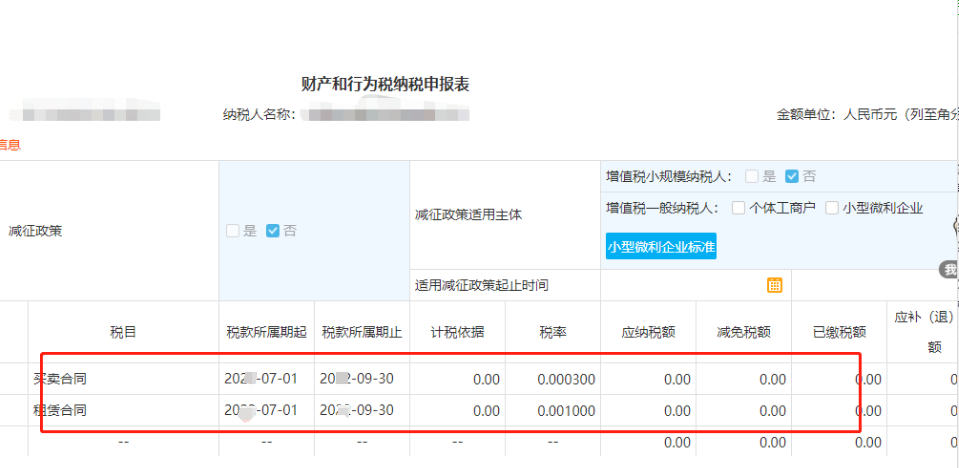
Task: Click 计税依据 value in 买卖合同 row
Action: click(x=486, y=379)
